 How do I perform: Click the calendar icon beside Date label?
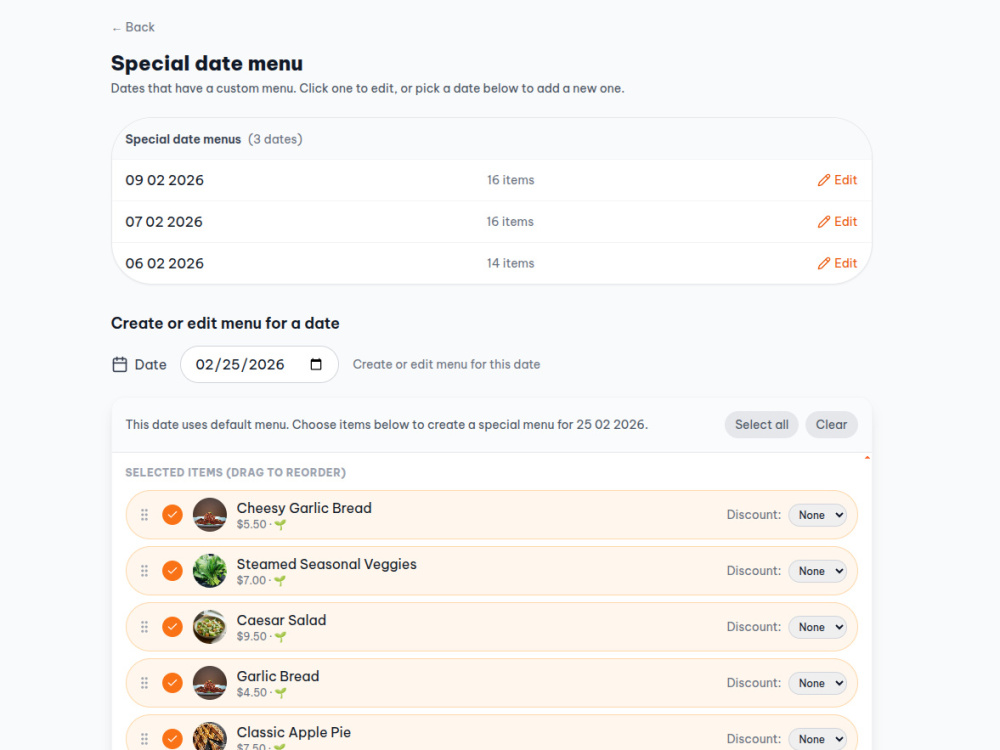pos(119,364)
